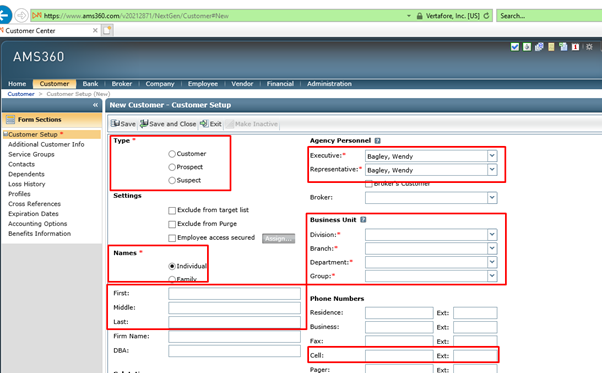Click the document with green arrow header icon
602x373 pixels.
[563, 47]
